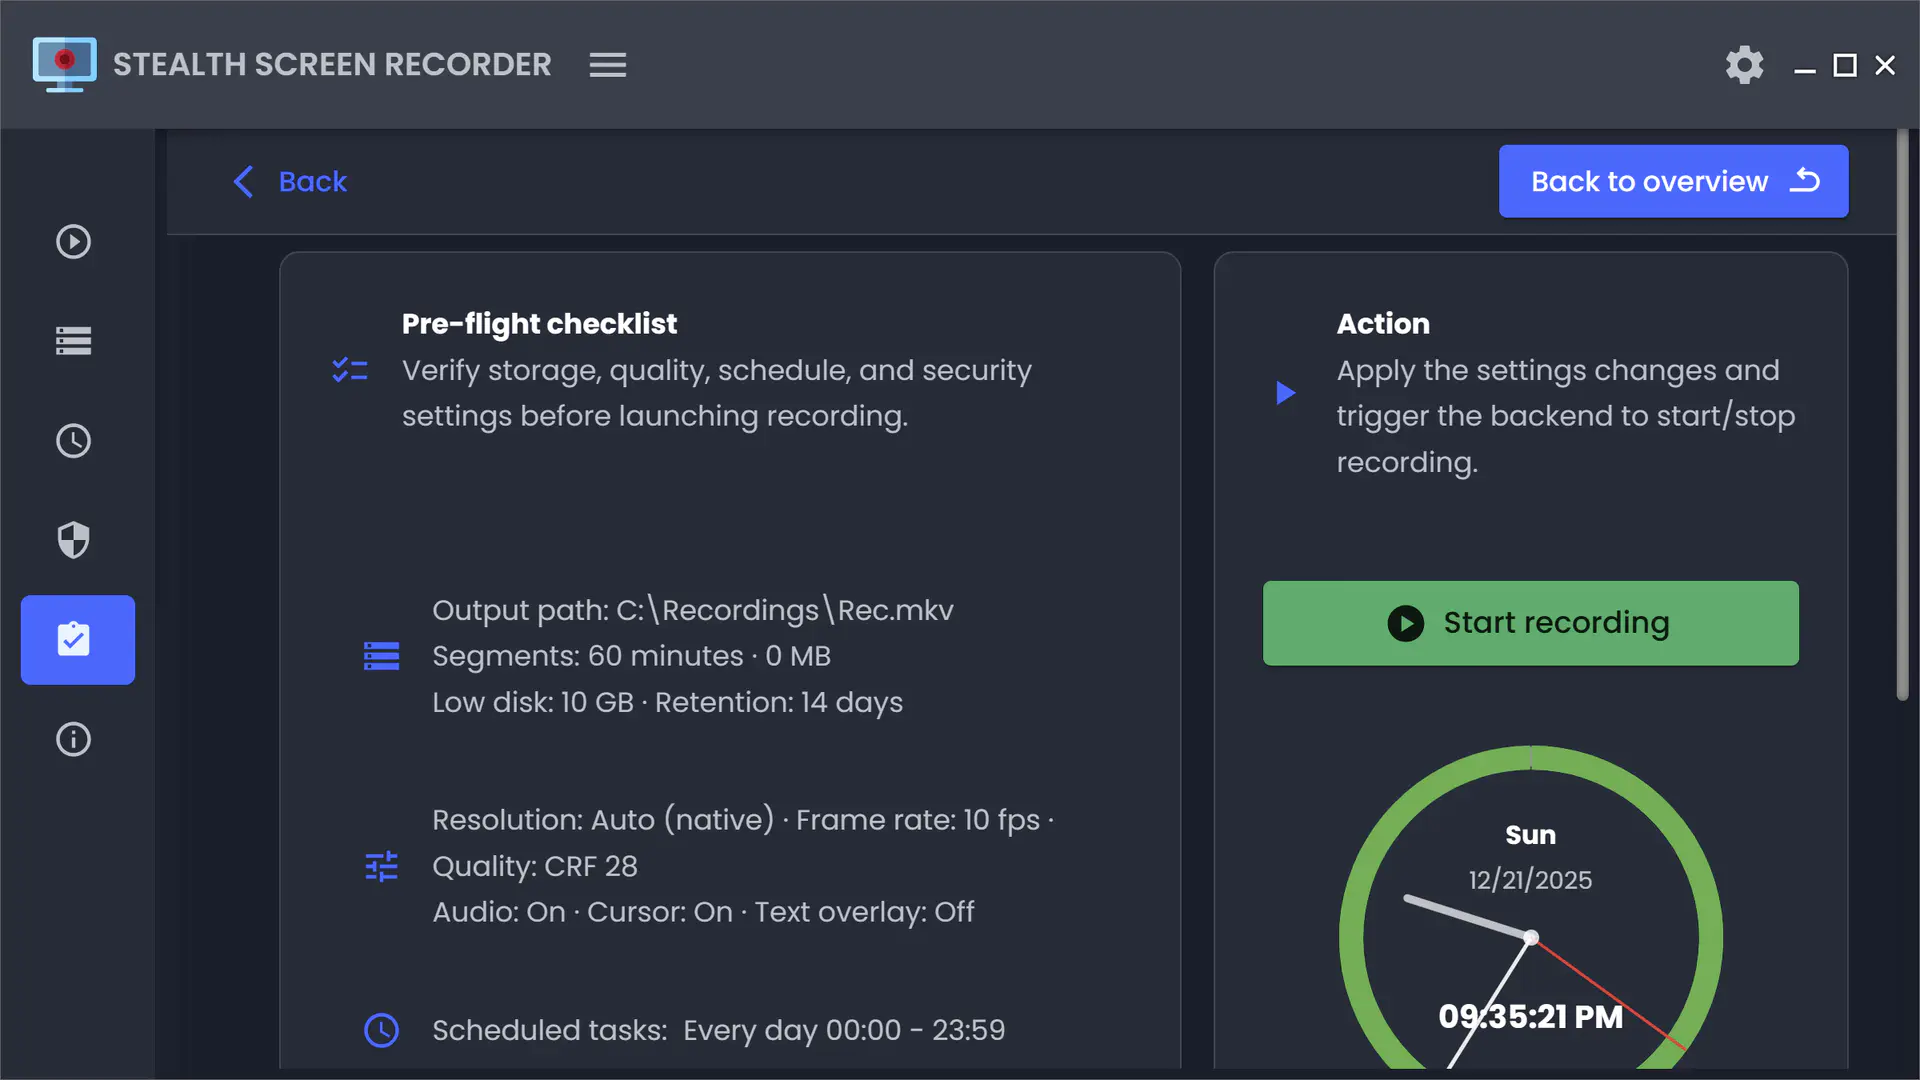Click the Stealth Screen Recorder logo
1920x1080 pixels.
(64, 64)
